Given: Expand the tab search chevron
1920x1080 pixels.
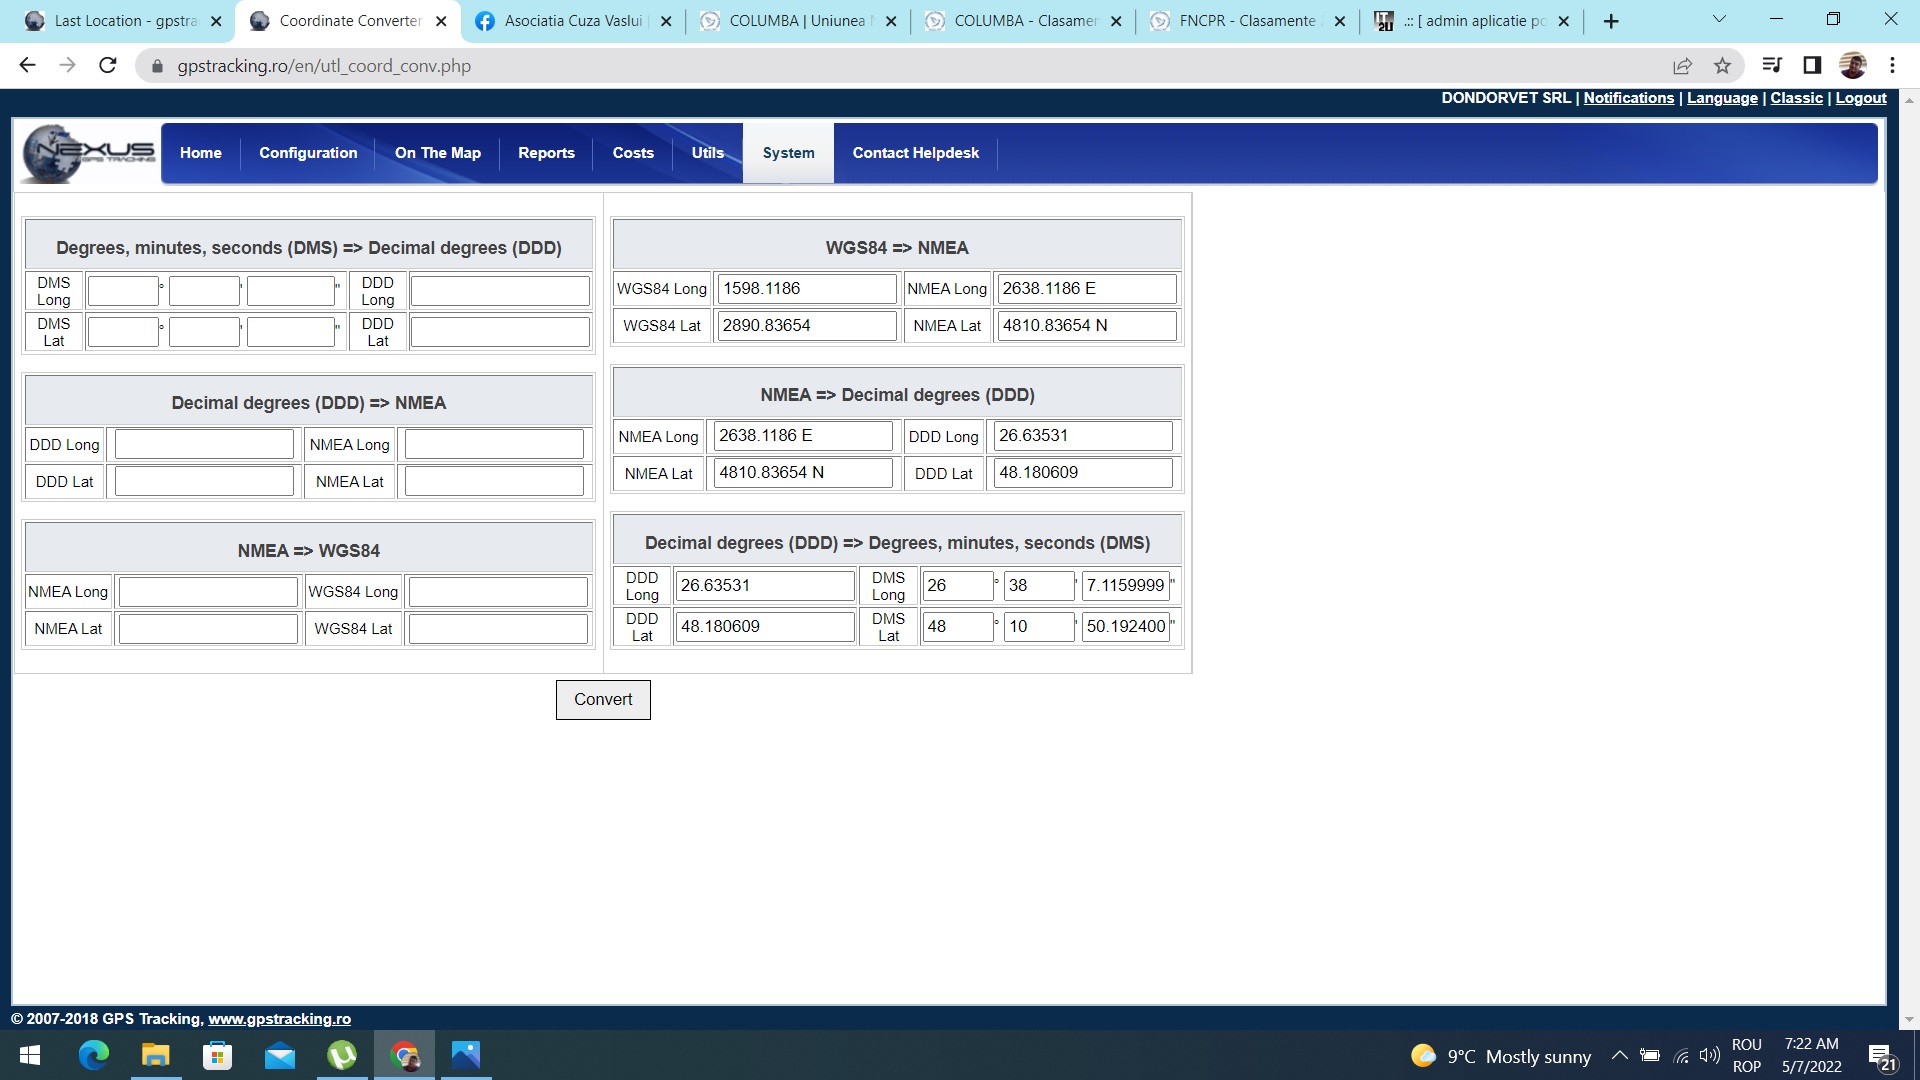Looking at the screenshot, I should coord(1719,19).
